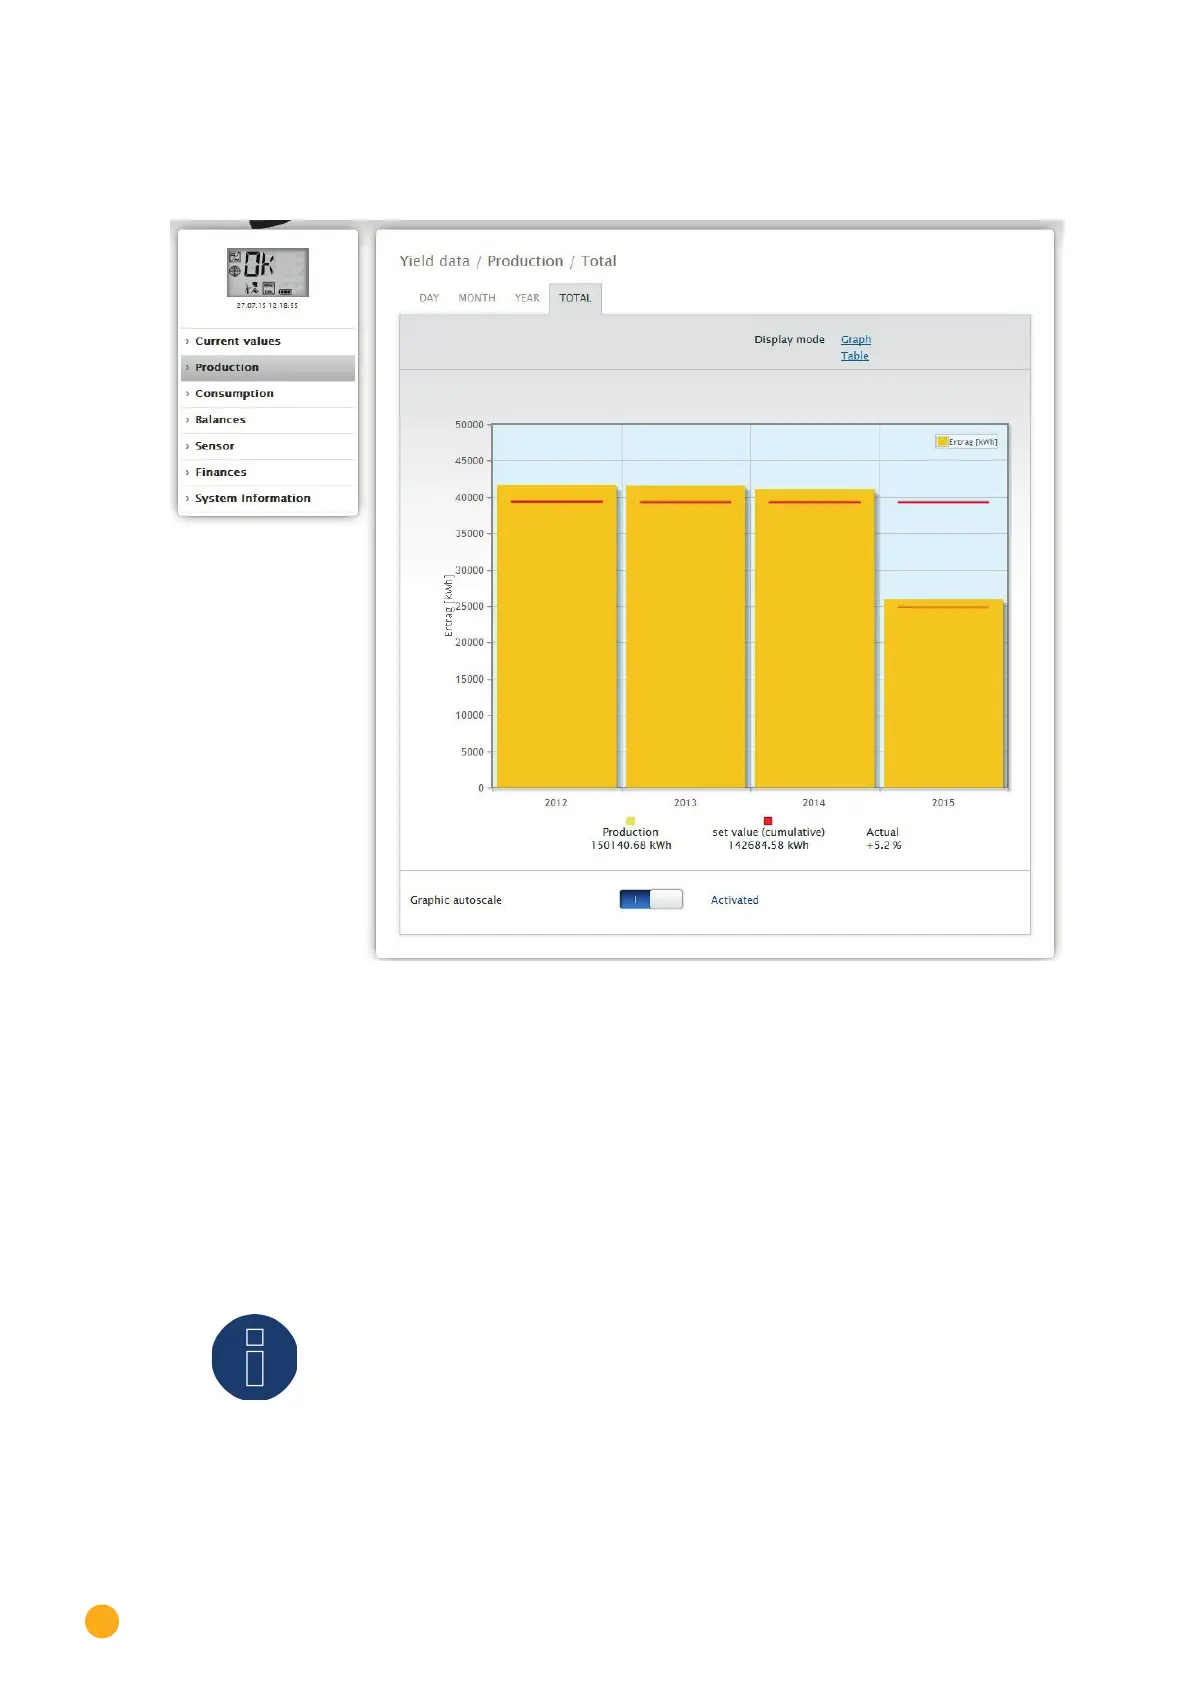
Task: Open the YEAR tab
Action: tap(527, 298)
